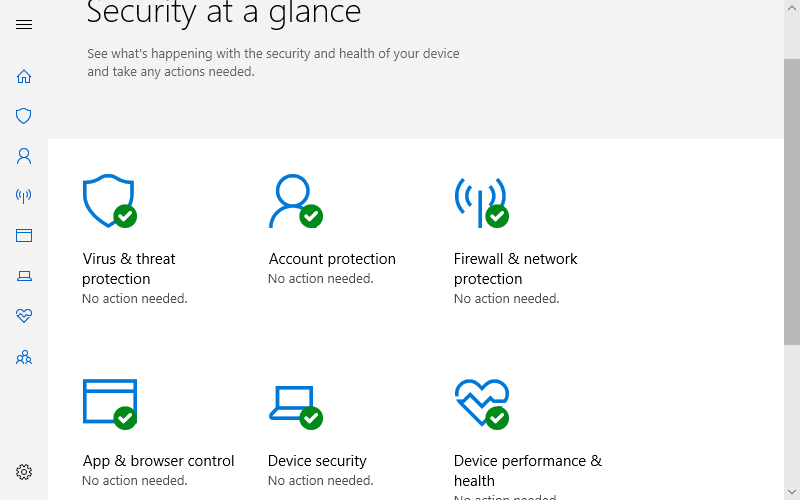The image size is (800, 500).
Task: Open Firewall & network antenna sidebar icon
Action: pos(24,195)
